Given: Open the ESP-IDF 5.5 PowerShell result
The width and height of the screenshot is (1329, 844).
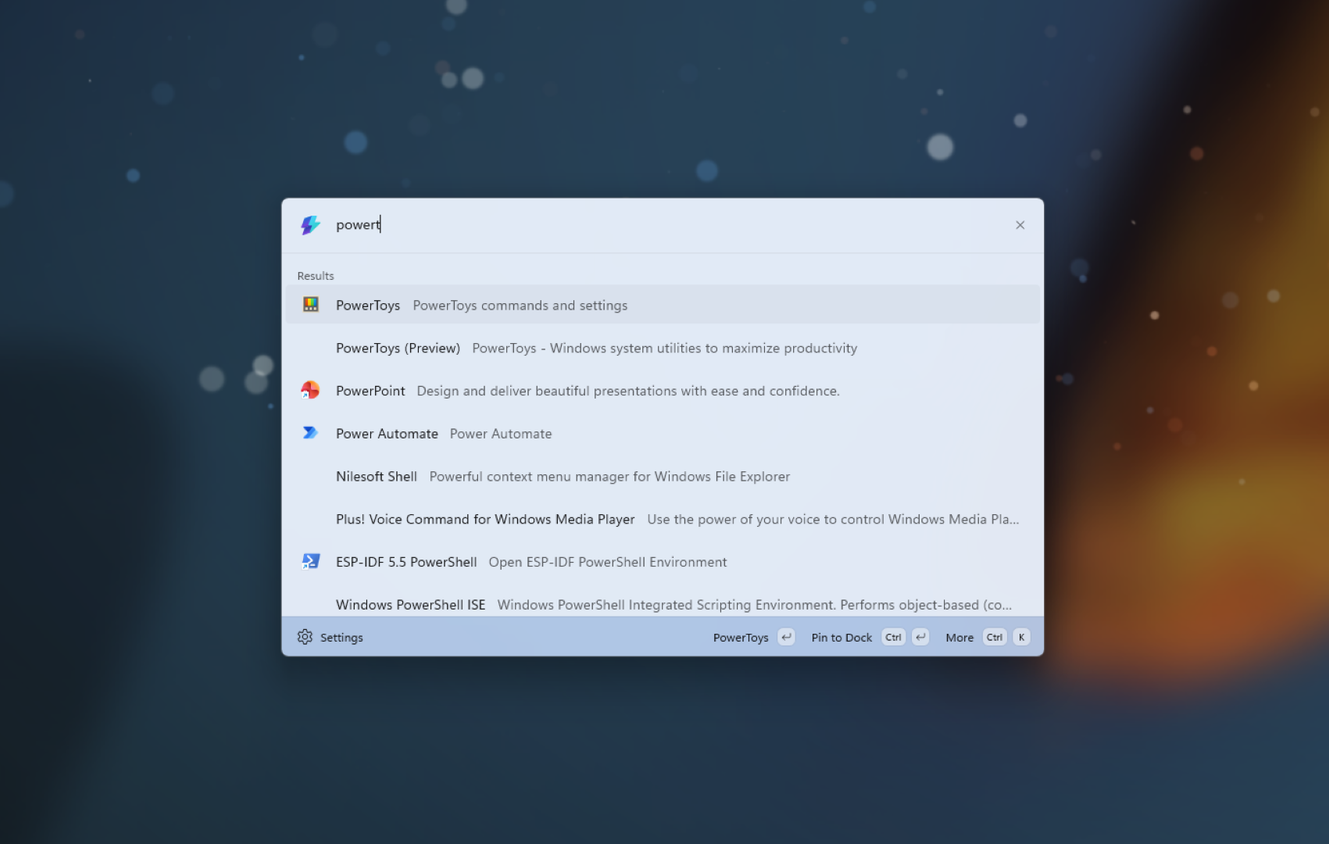Looking at the screenshot, I should tap(663, 562).
